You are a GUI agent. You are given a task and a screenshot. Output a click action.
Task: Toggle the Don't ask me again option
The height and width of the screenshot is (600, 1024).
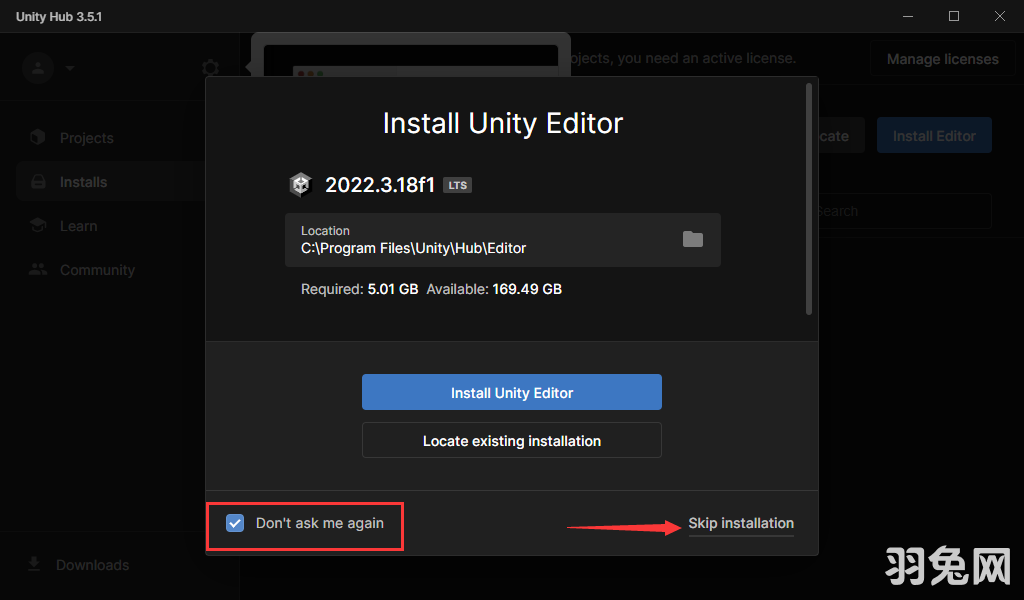pyautogui.click(x=234, y=522)
